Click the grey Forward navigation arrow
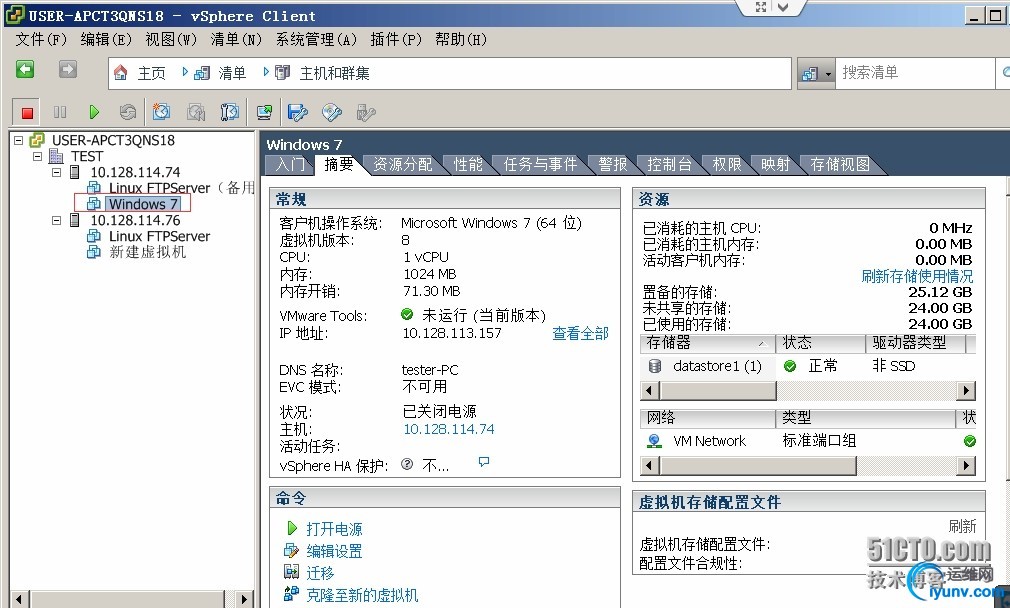1010x608 pixels. [68, 69]
